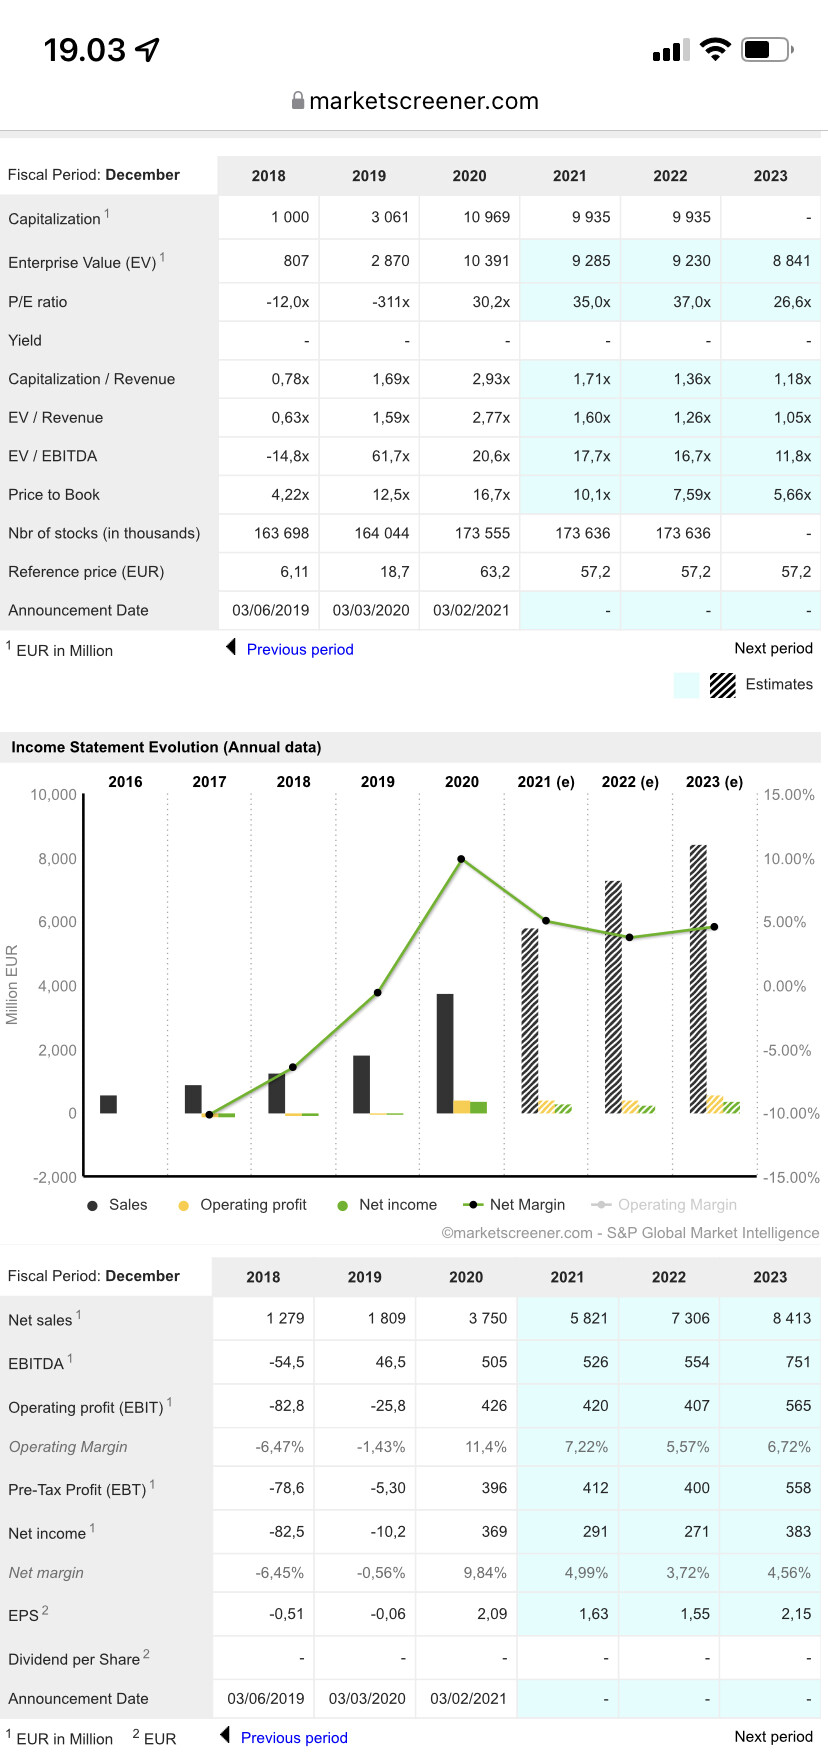Viewport: 828px width, 1756px height.
Task: Tap the Wi-Fi icon in status bar
Action: coord(715,49)
